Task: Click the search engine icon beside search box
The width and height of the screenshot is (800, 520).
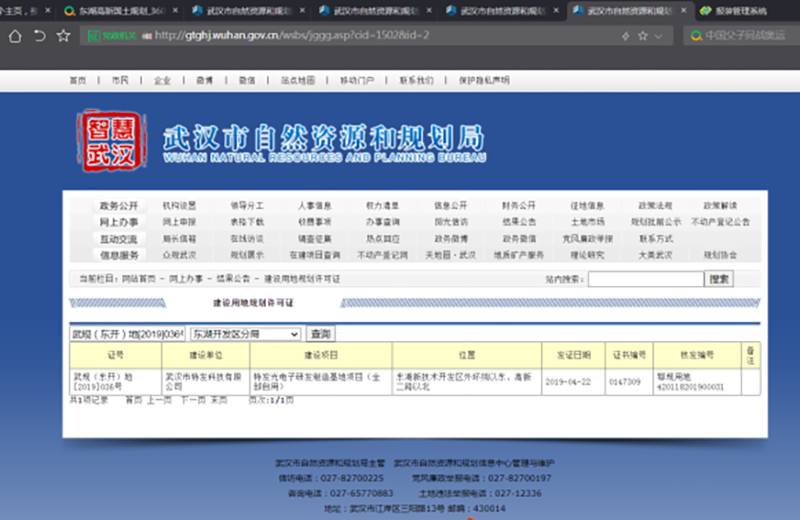Action: click(694, 36)
